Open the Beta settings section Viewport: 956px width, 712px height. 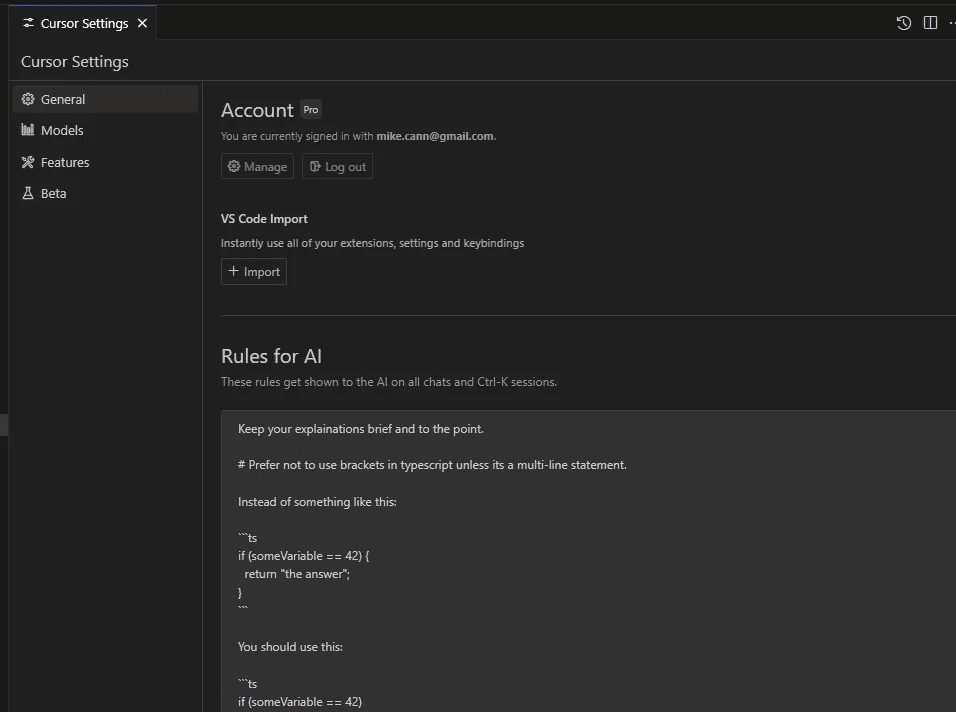point(54,193)
